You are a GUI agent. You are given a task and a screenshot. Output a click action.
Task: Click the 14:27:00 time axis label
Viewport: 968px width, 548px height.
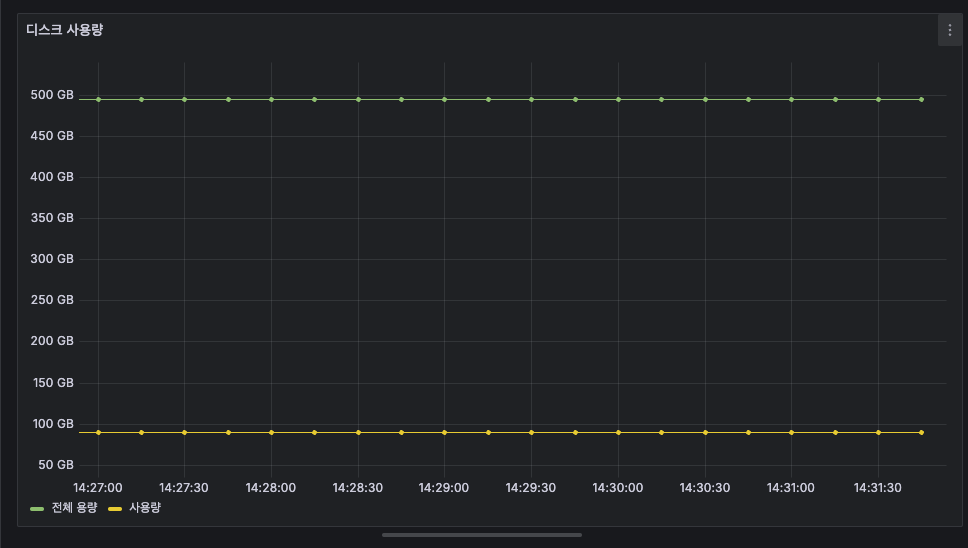[x=98, y=488]
